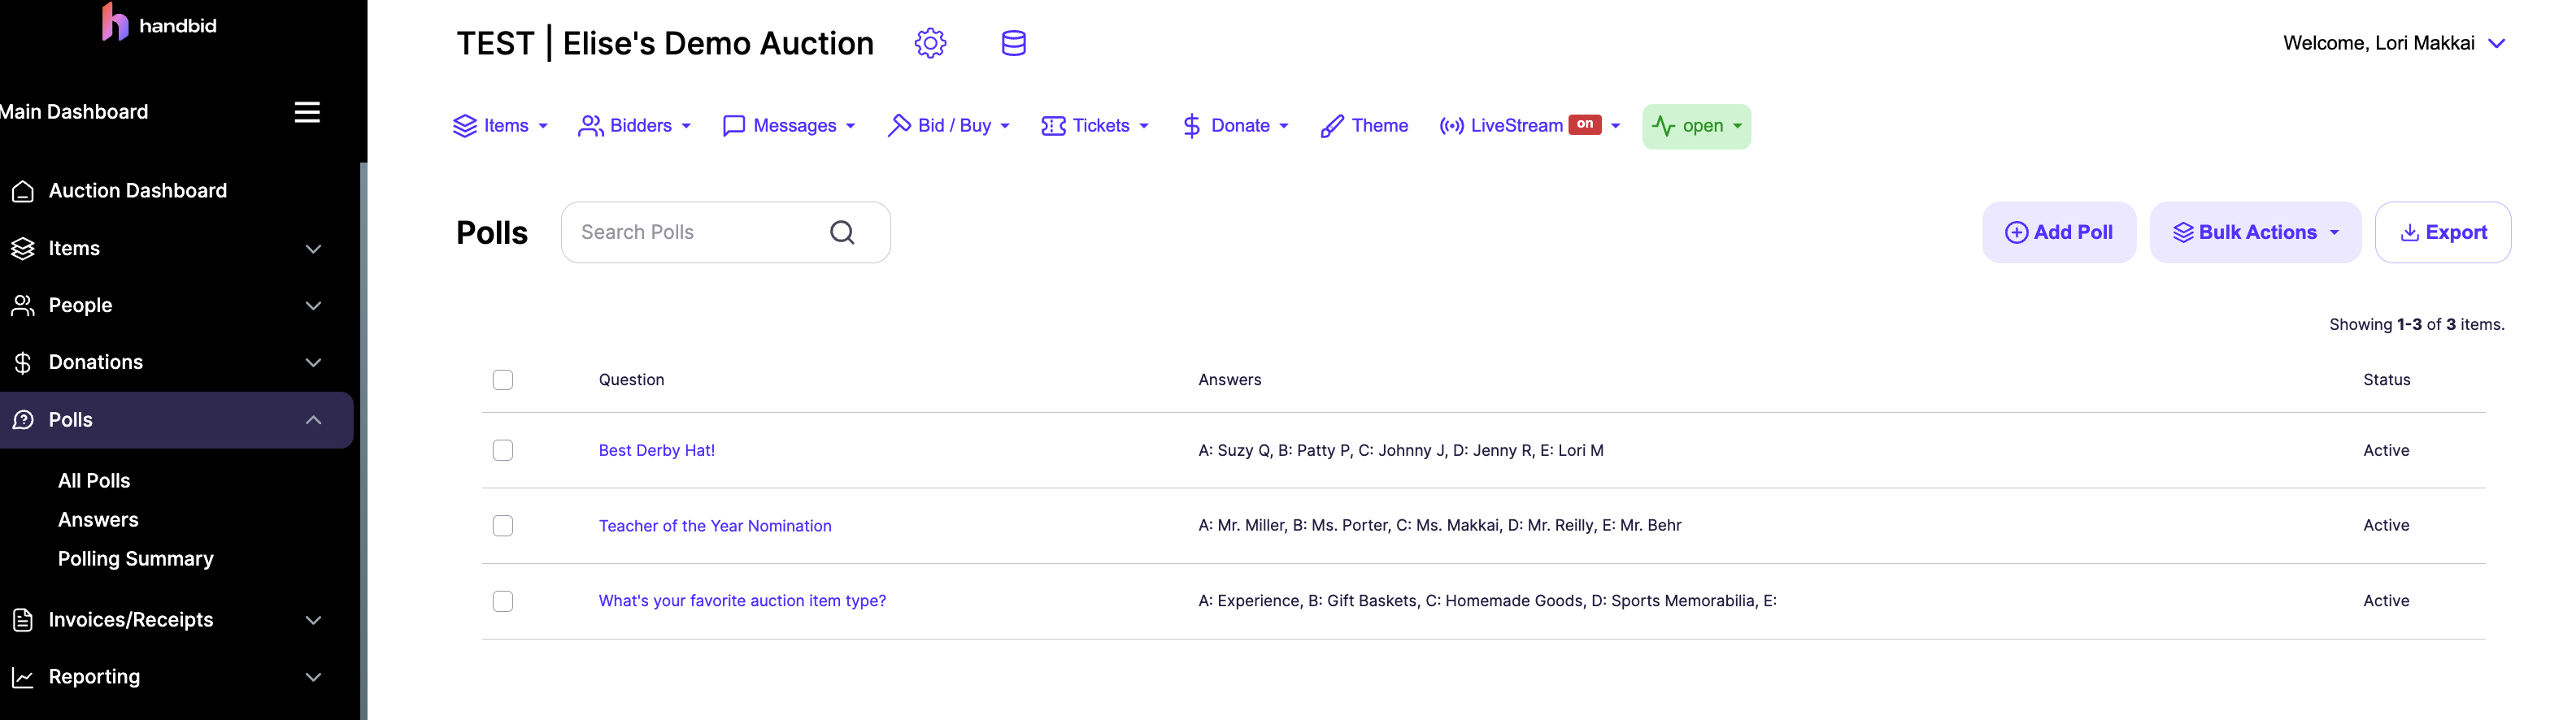Check the box for favorite auction item type poll
The width and height of the screenshot is (2576, 720).
click(x=503, y=601)
